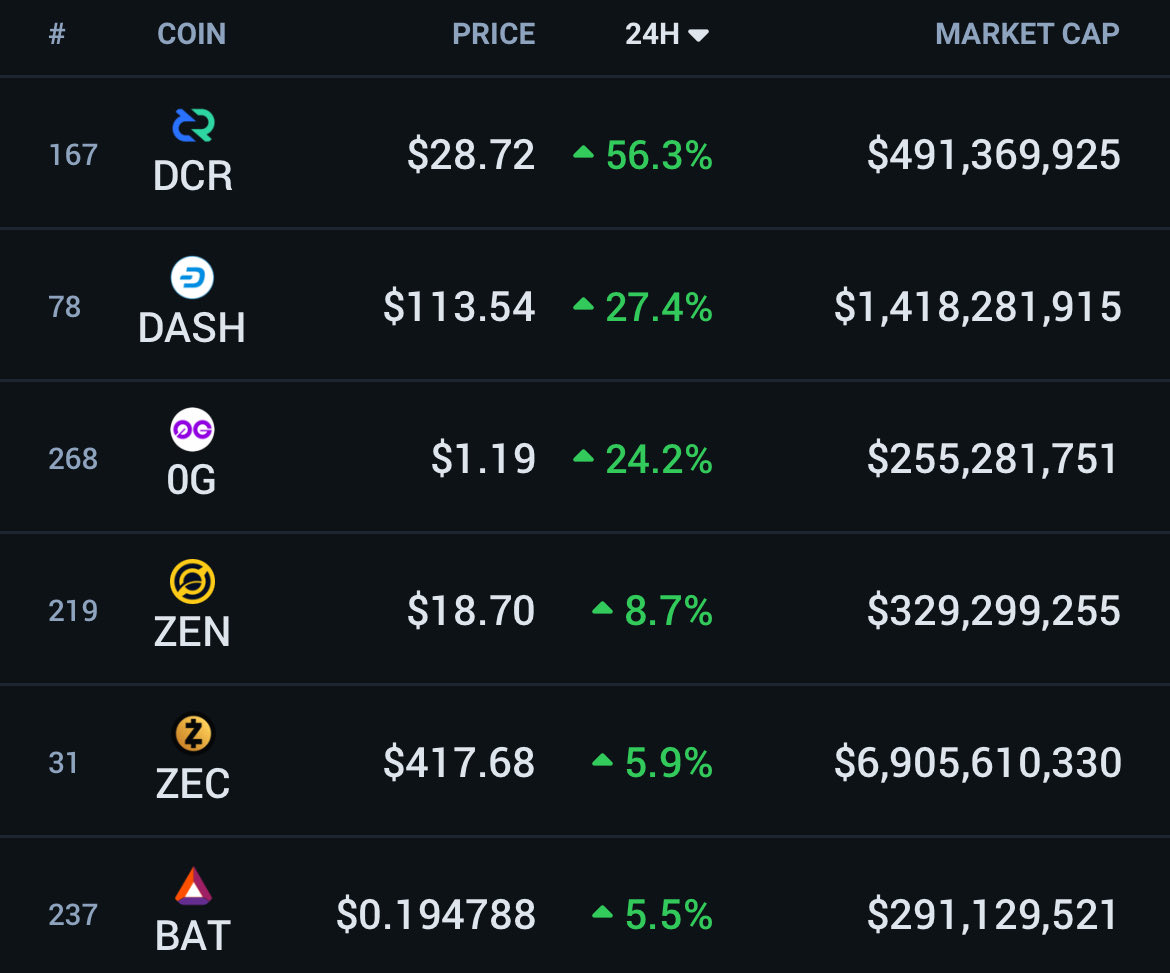Select ZEN rank number 219
Screen dimensions: 1170x973
click(73, 610)
